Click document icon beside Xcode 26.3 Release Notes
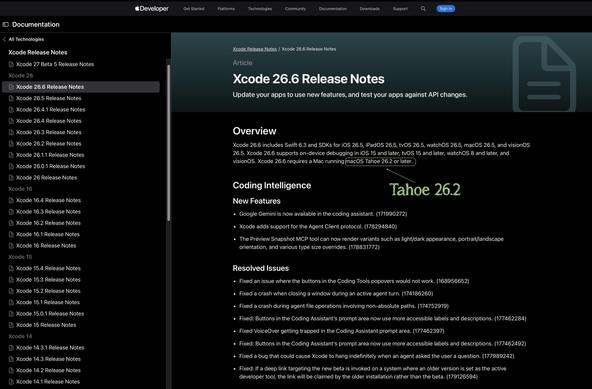The width and height of the screenshot is (592, 389). (x=11, y=132)
